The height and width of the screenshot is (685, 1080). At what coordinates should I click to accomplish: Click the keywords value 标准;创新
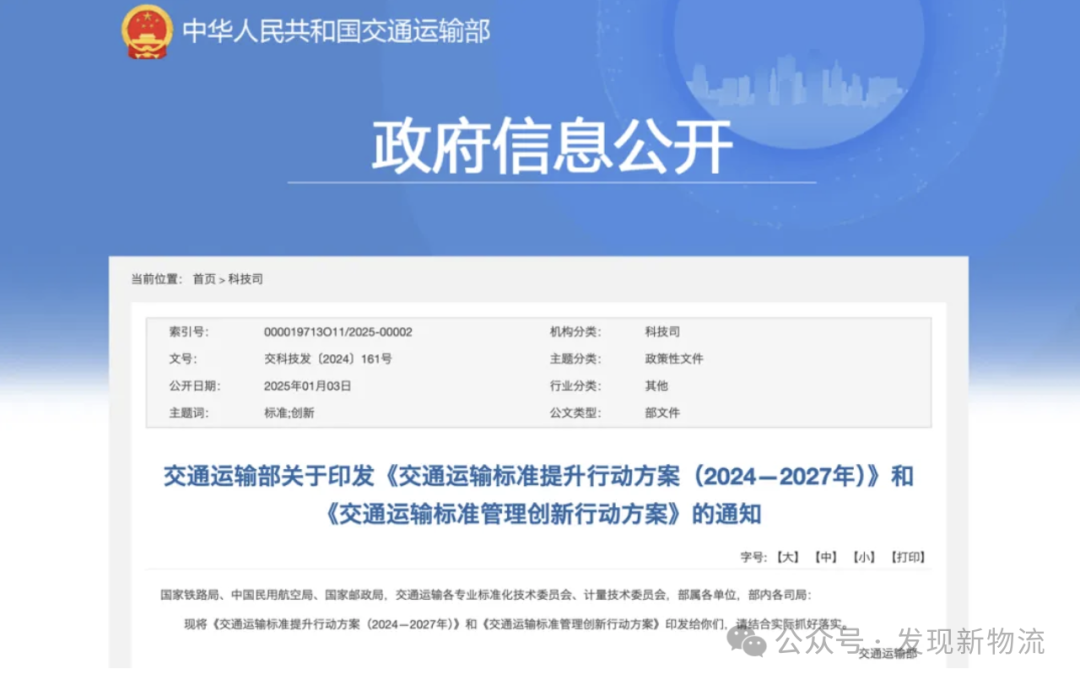(x=289, y=412)
